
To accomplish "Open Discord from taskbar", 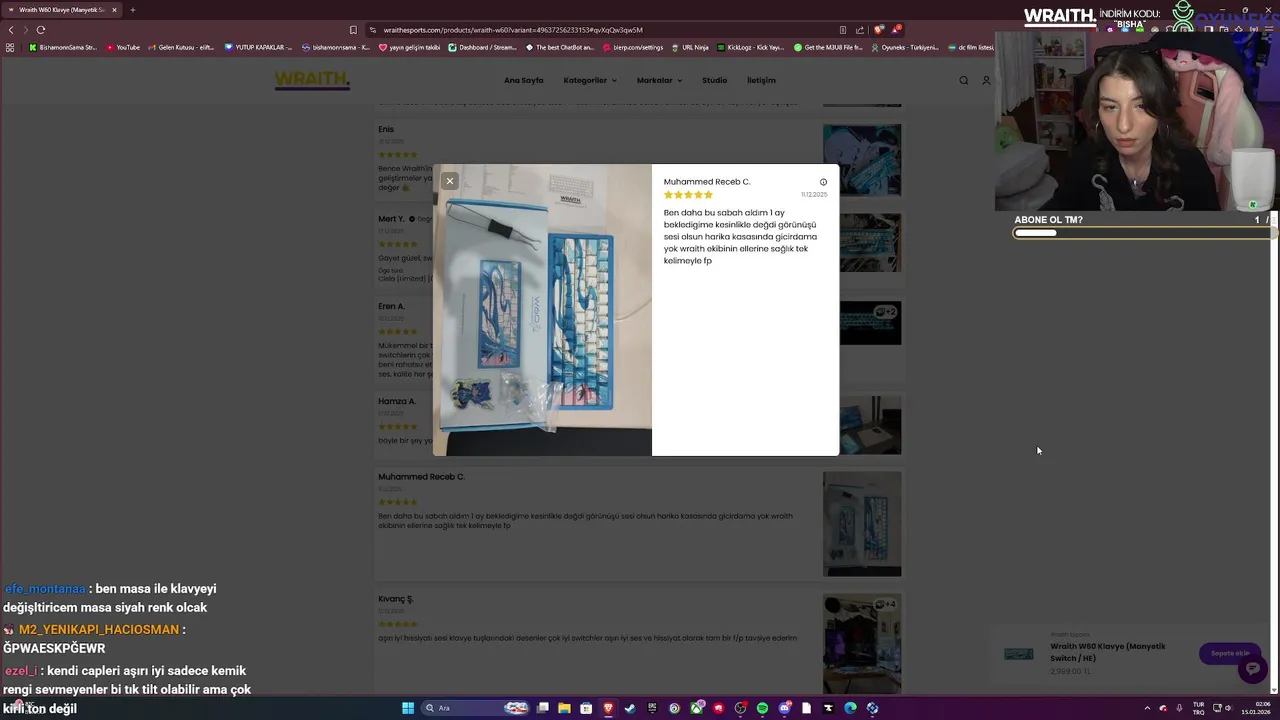I will coord(784,708).
